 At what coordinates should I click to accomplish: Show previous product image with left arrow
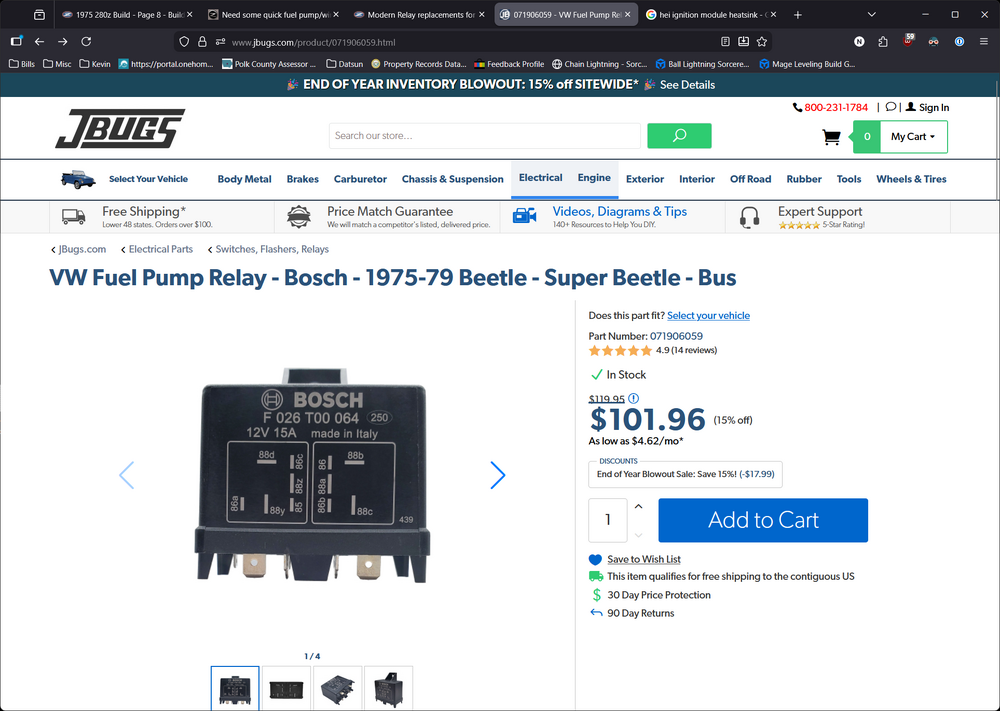pyautogui.click(x=126, y=476)
